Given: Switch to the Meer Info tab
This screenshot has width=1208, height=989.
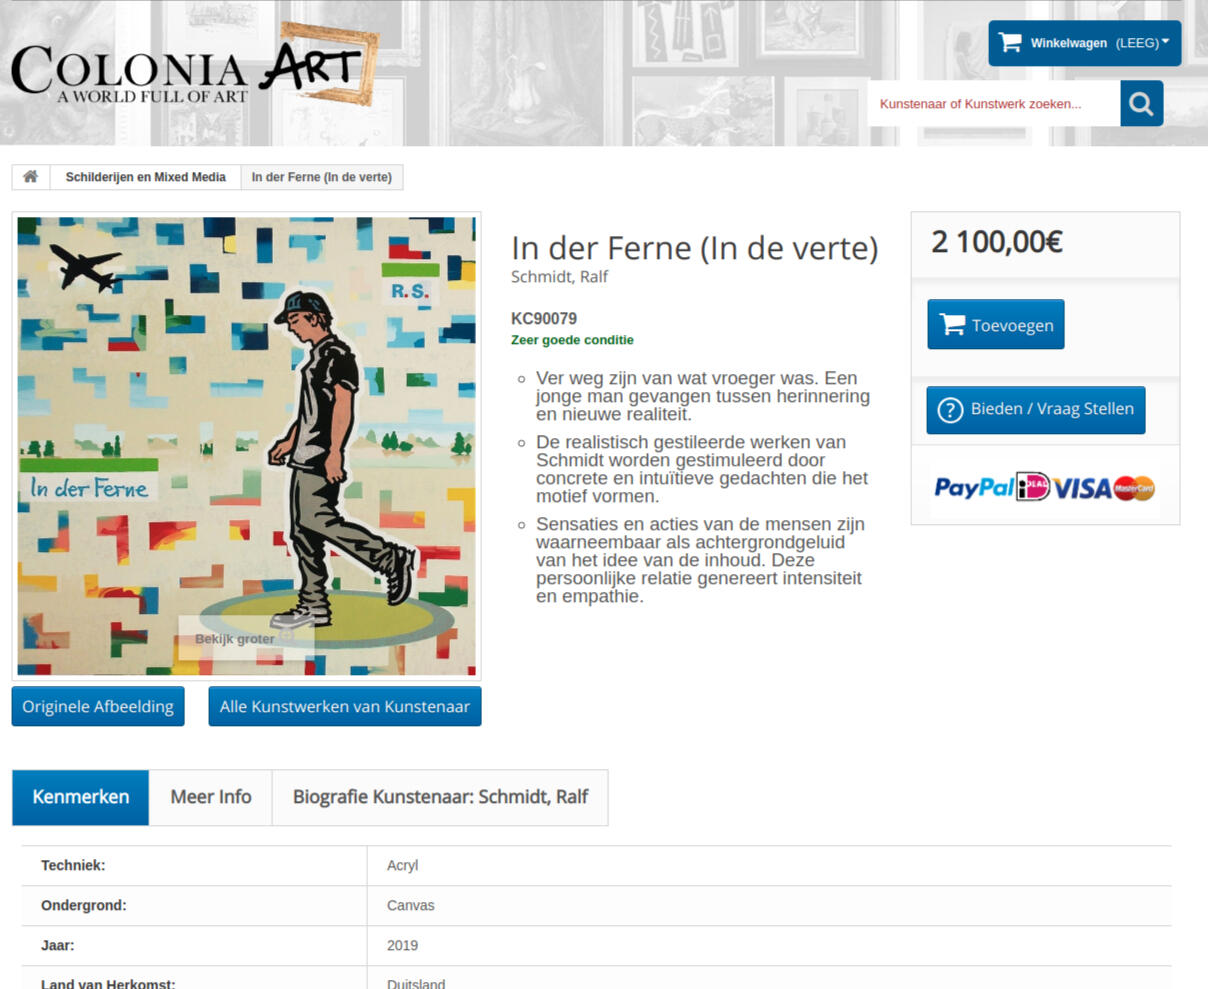Looking at the screenshot, I should 211,797.
